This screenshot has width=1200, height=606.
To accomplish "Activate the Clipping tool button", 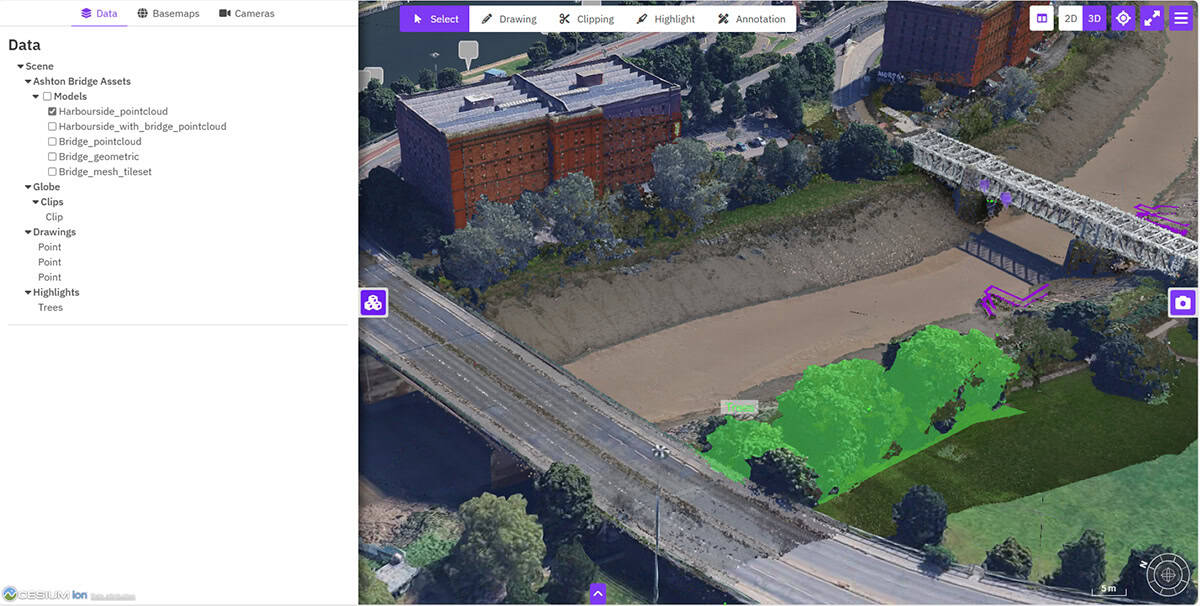I will [586, 19].
